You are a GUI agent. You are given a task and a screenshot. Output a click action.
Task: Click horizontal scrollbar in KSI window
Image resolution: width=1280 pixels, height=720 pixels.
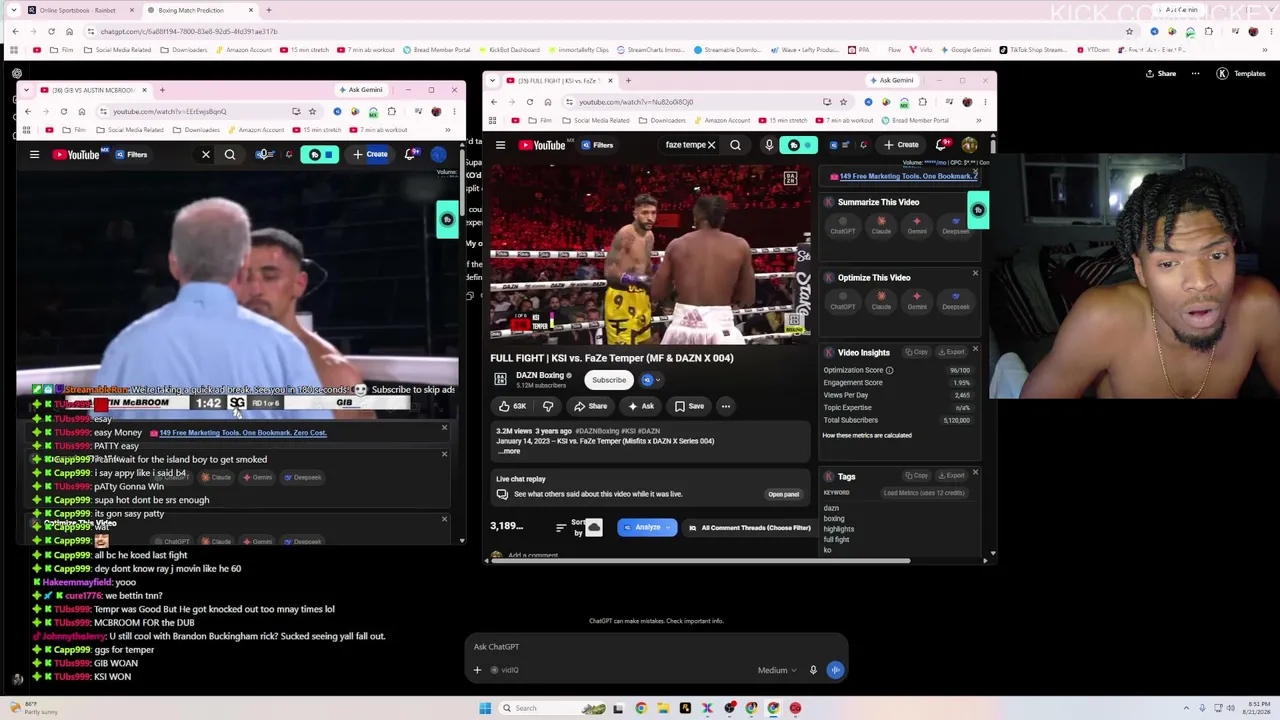pos(700,561)
